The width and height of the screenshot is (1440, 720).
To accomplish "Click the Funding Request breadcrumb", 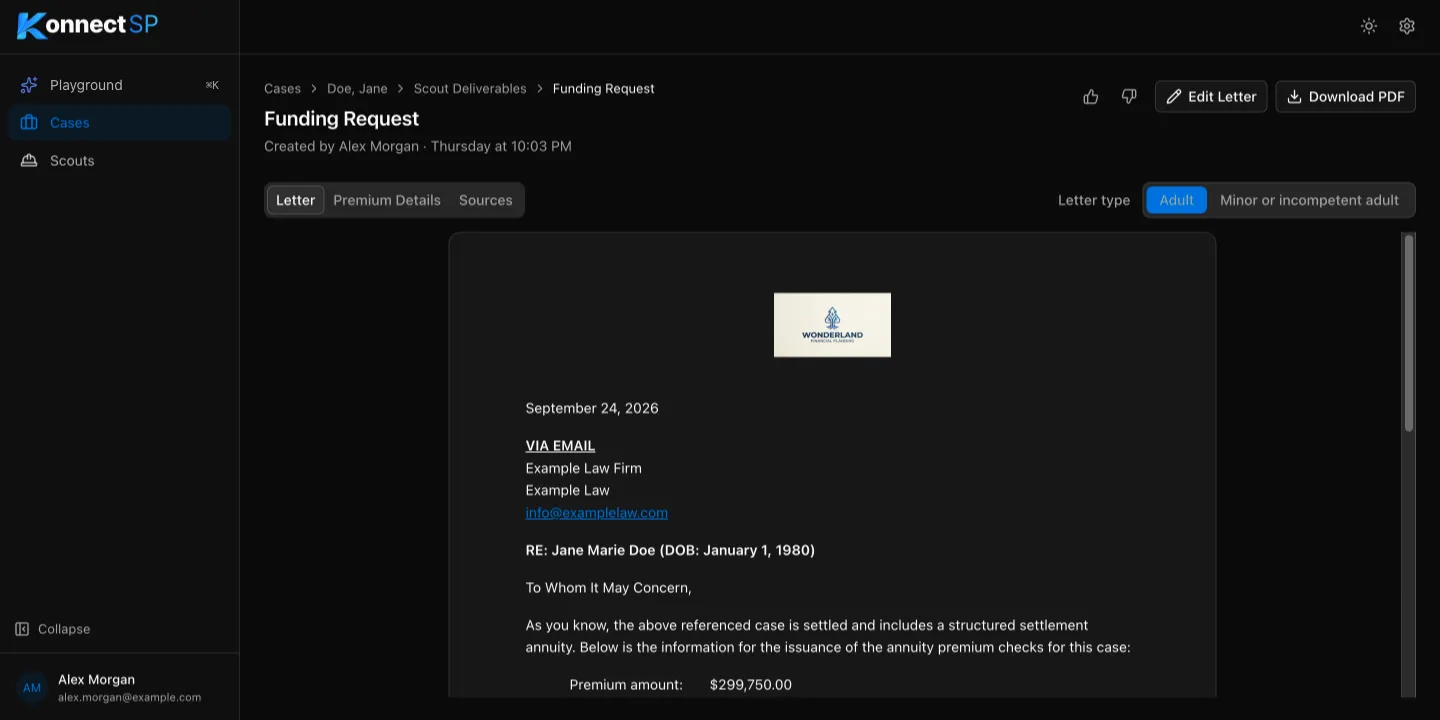I will point(604,89).
